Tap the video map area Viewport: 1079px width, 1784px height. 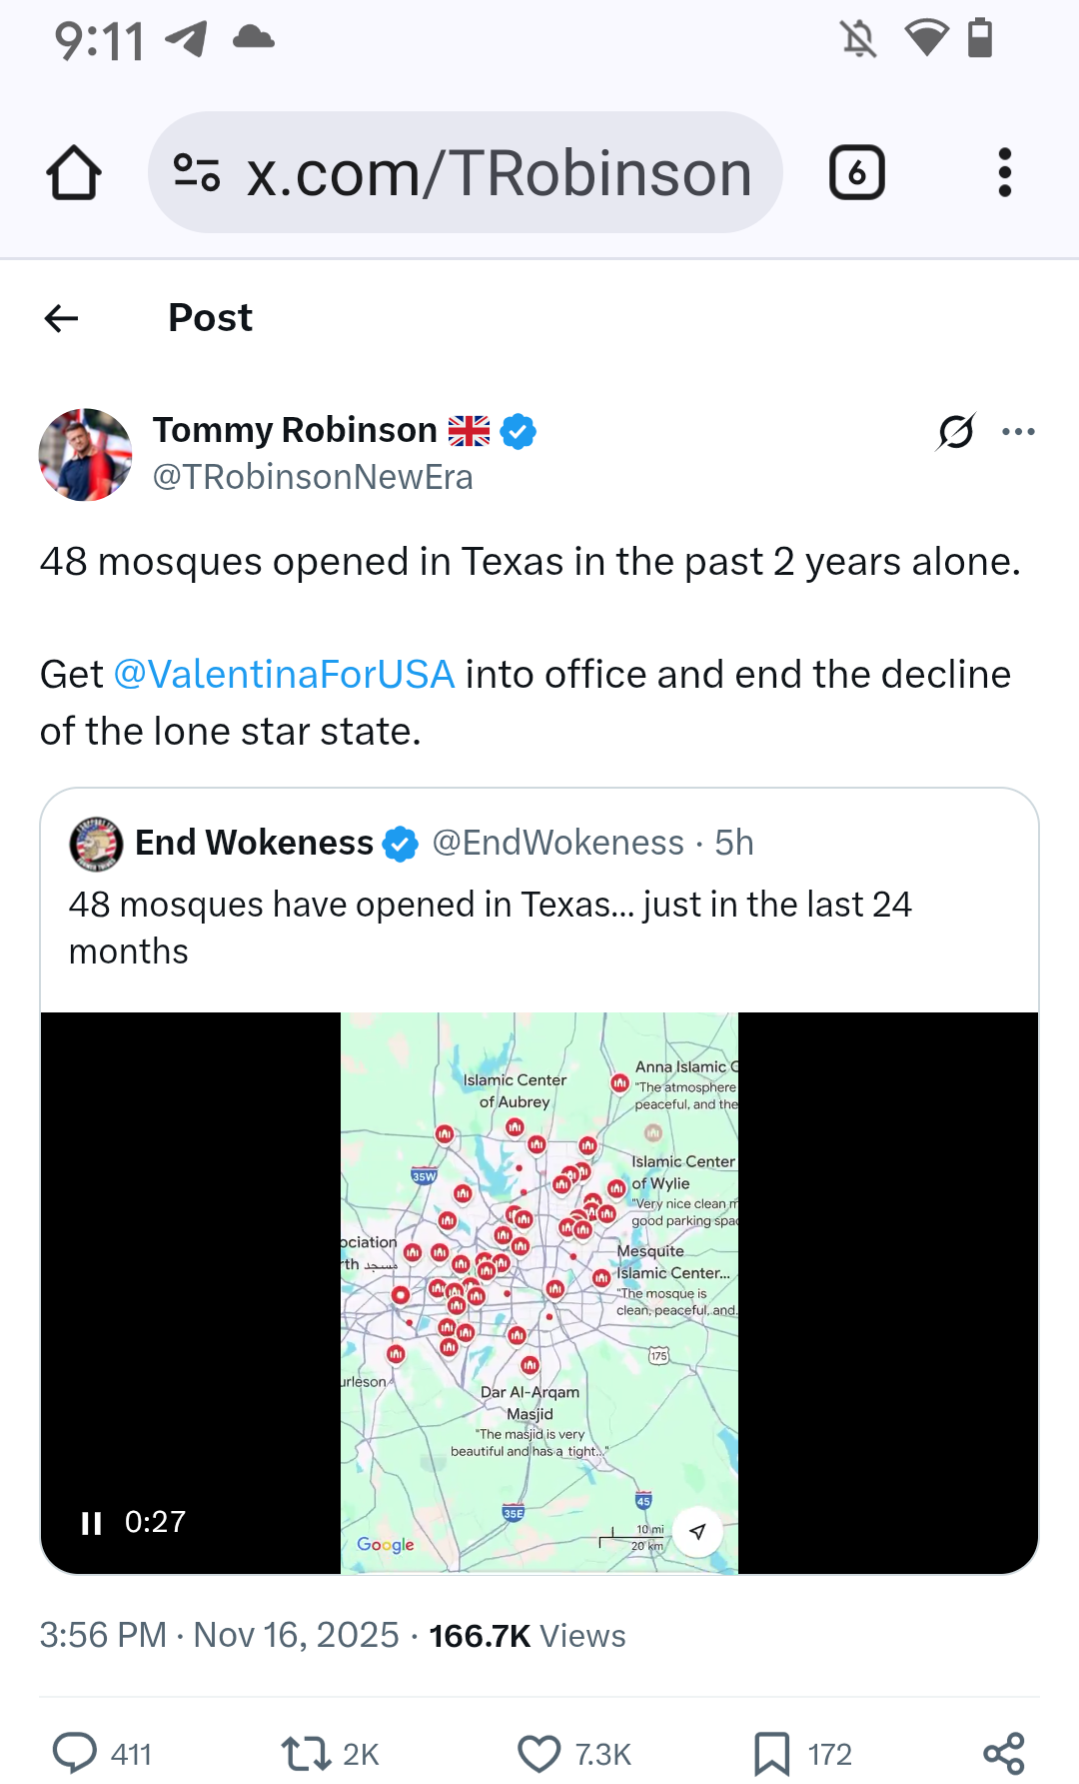[539, 1290]
